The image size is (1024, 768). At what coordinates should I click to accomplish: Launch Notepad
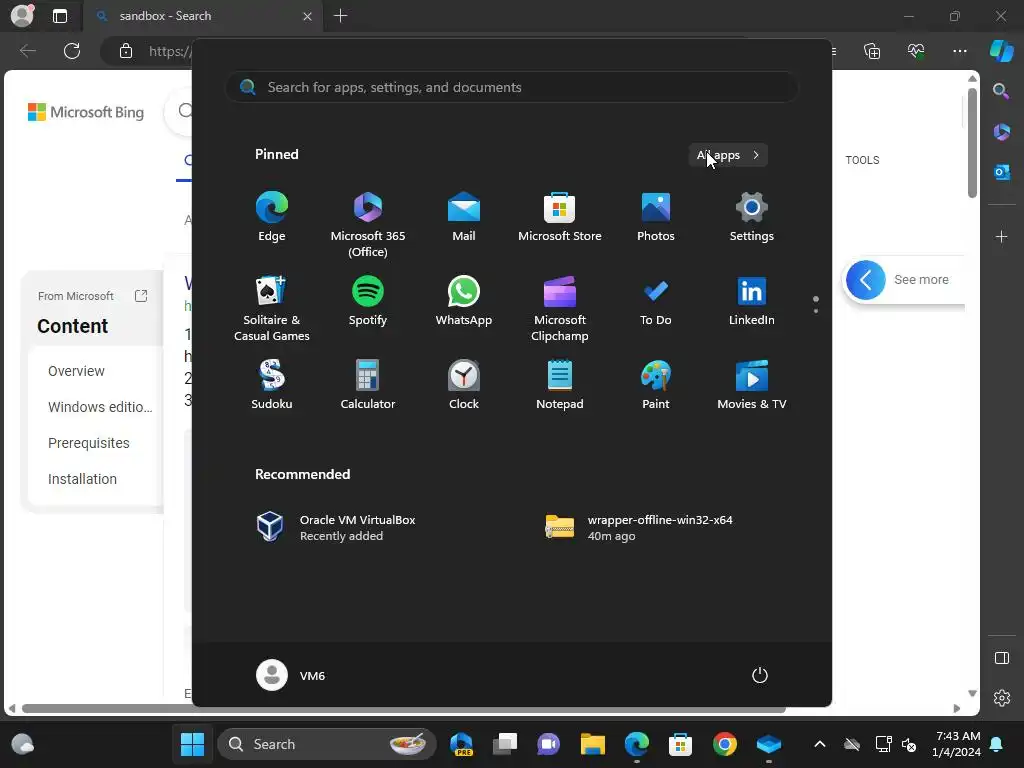click(x=560, y=385)
